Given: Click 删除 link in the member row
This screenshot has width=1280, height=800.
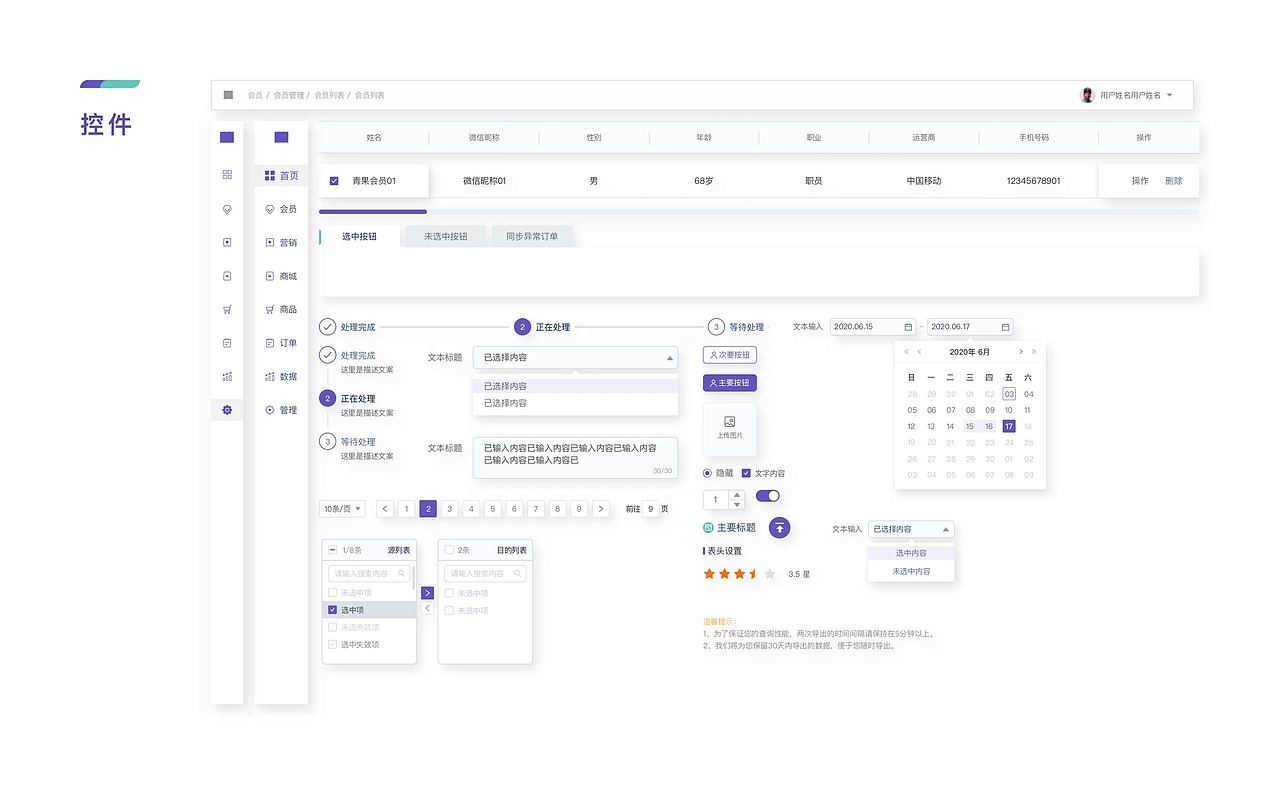Looking at the screenshot, I should 1173,181.
